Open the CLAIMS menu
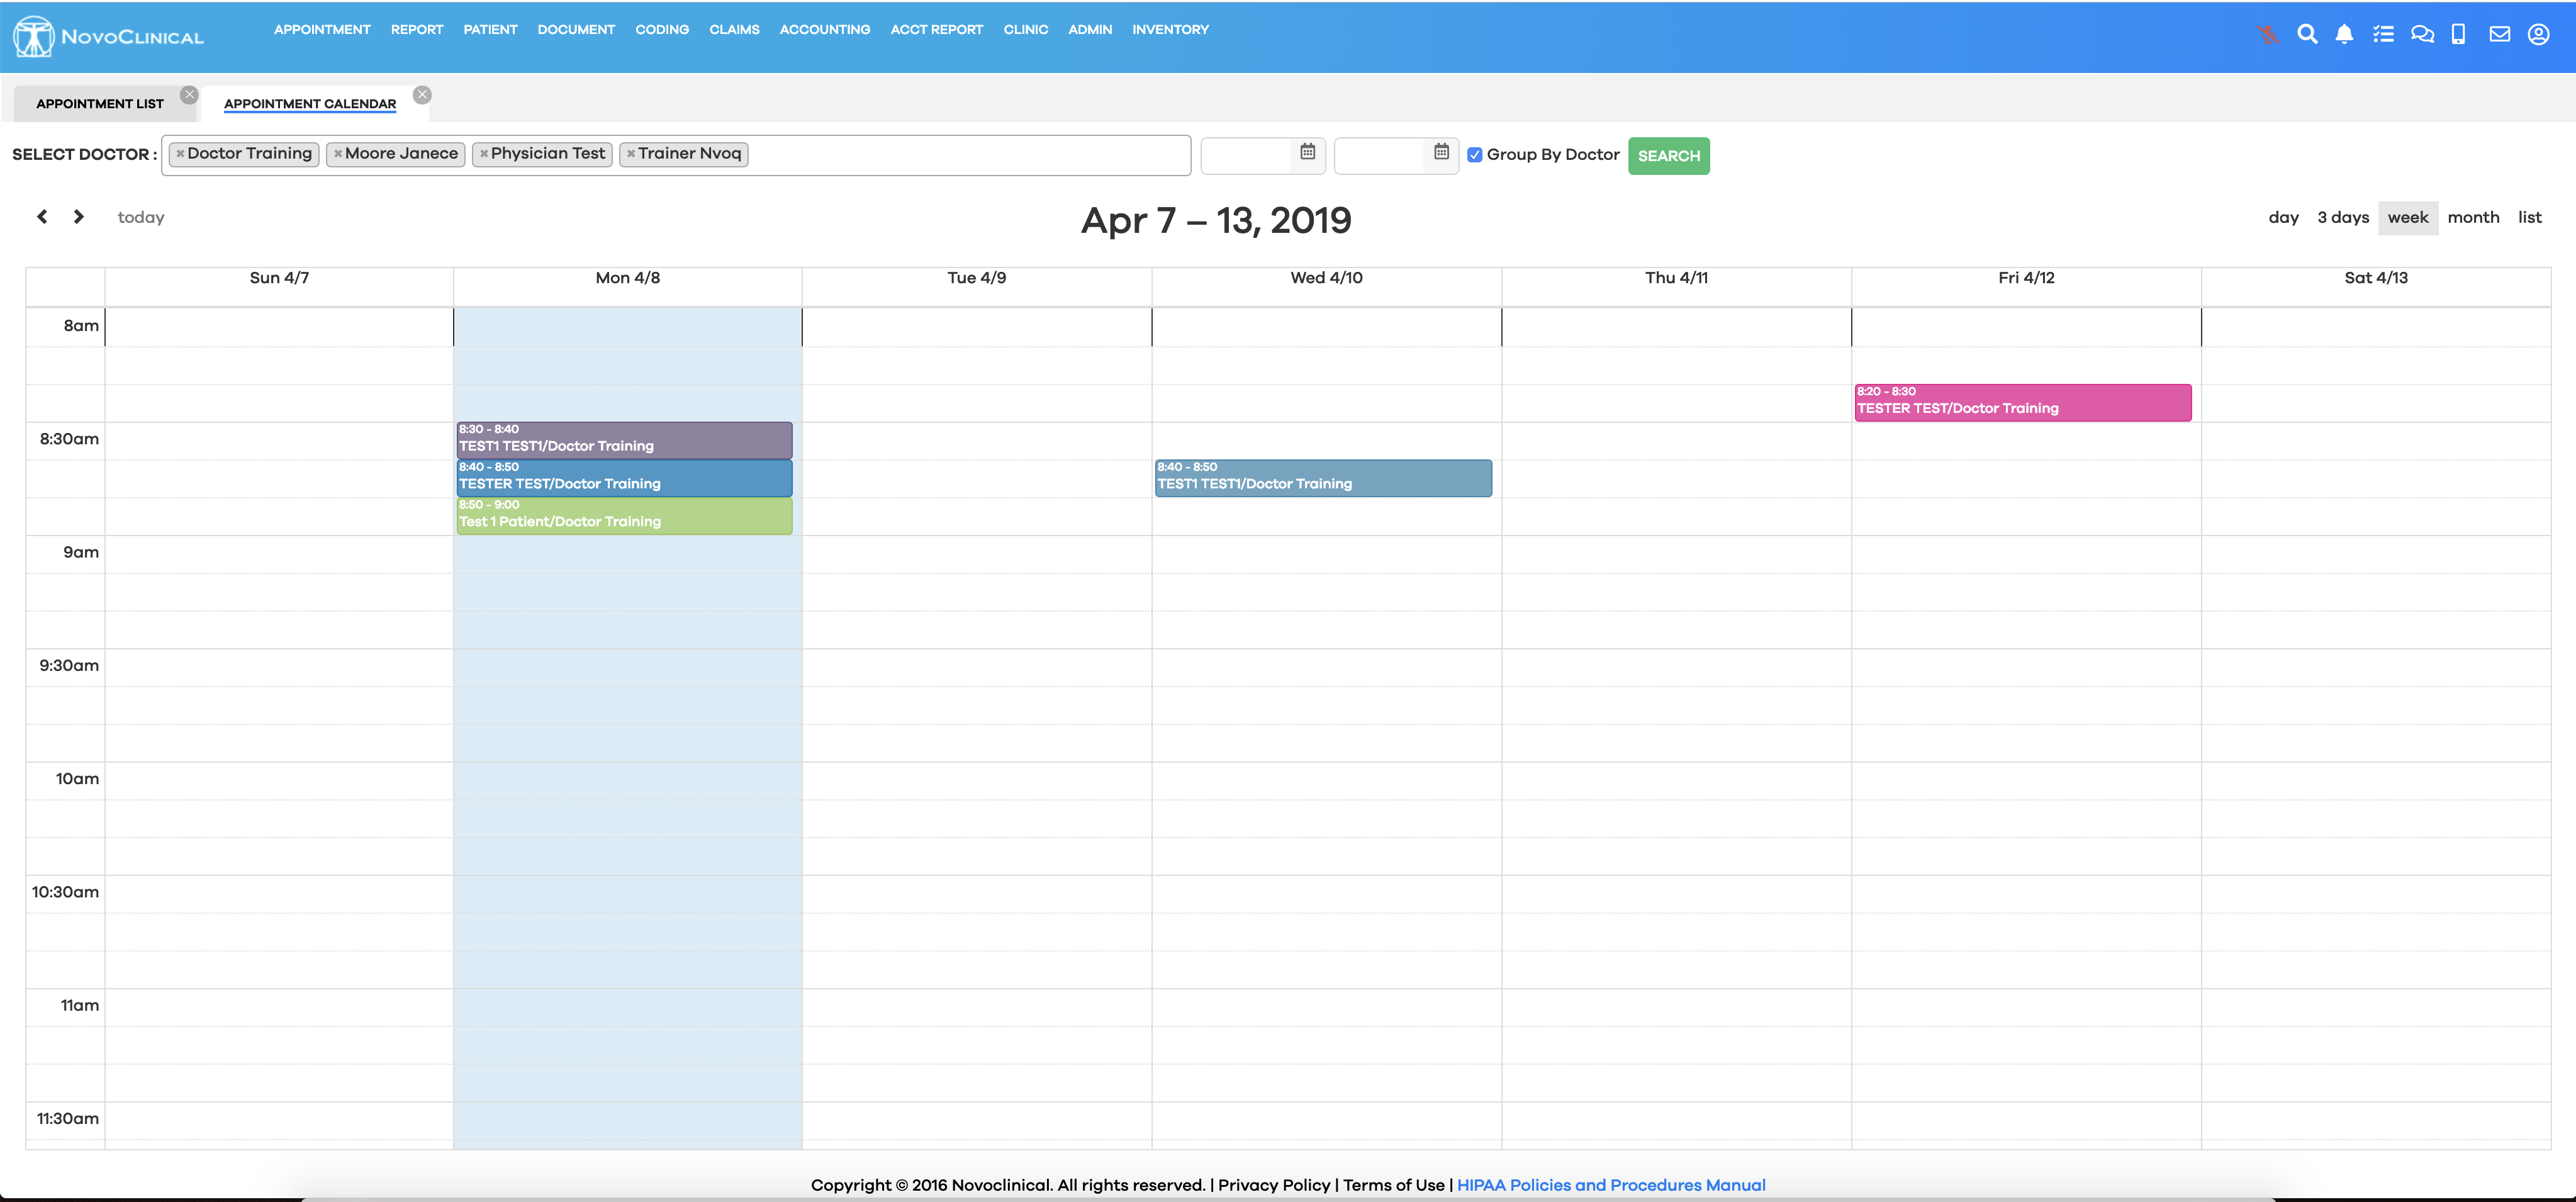Screen dimensions: 2576x1202 point(734,30)
